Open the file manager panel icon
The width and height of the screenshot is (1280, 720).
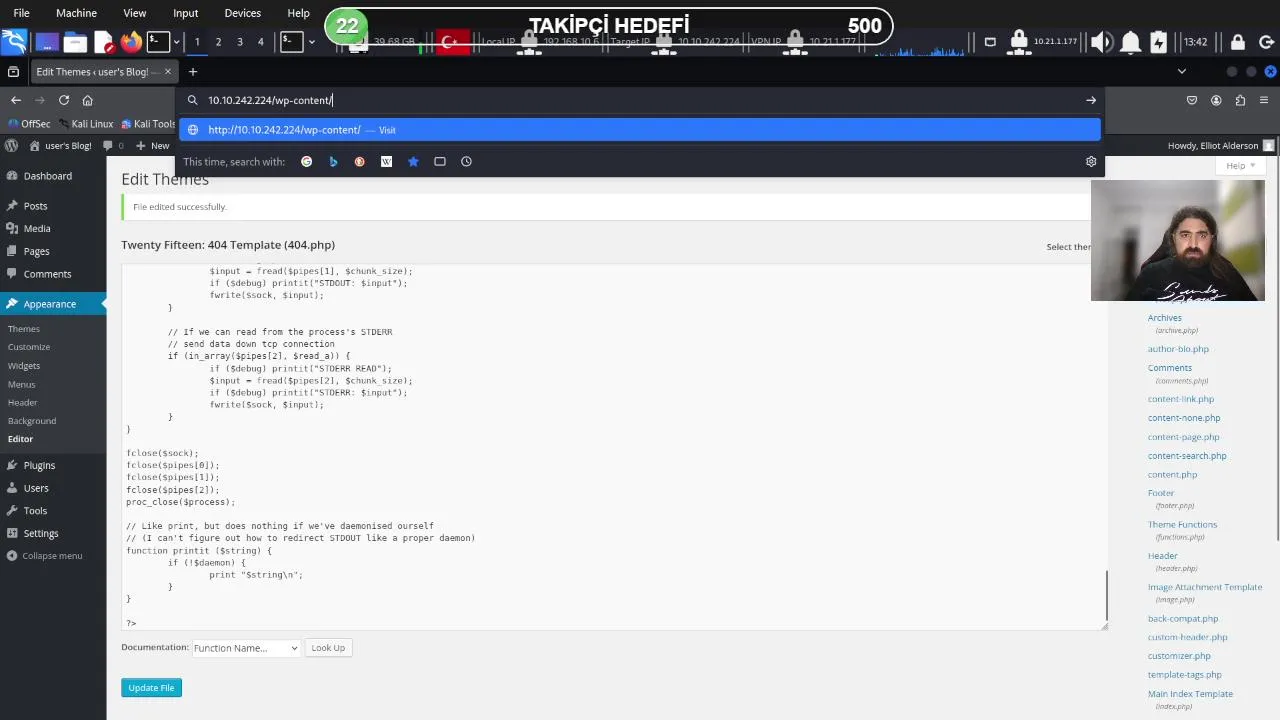pos(75,42)
